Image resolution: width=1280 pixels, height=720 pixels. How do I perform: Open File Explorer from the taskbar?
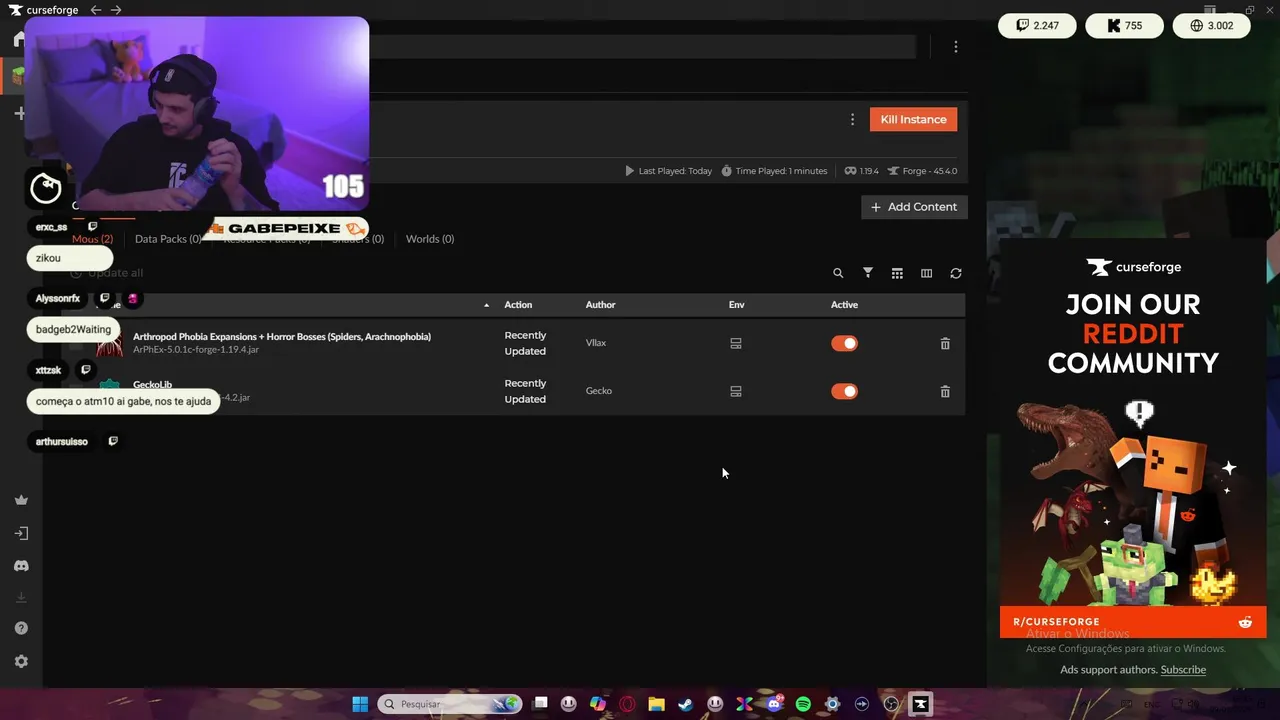coord(656,704)
